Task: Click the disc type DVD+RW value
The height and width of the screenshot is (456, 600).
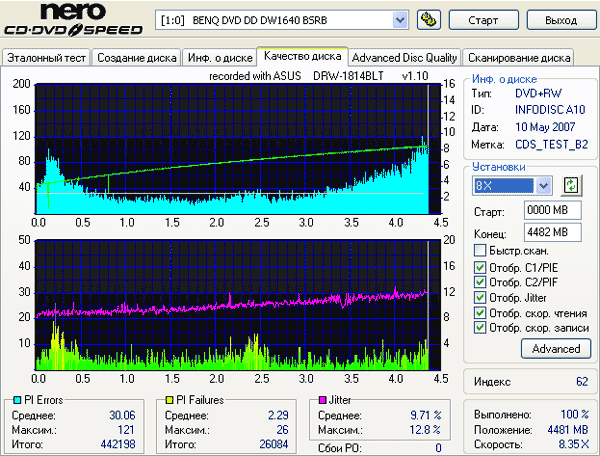Action: click(x=538, y=93)
